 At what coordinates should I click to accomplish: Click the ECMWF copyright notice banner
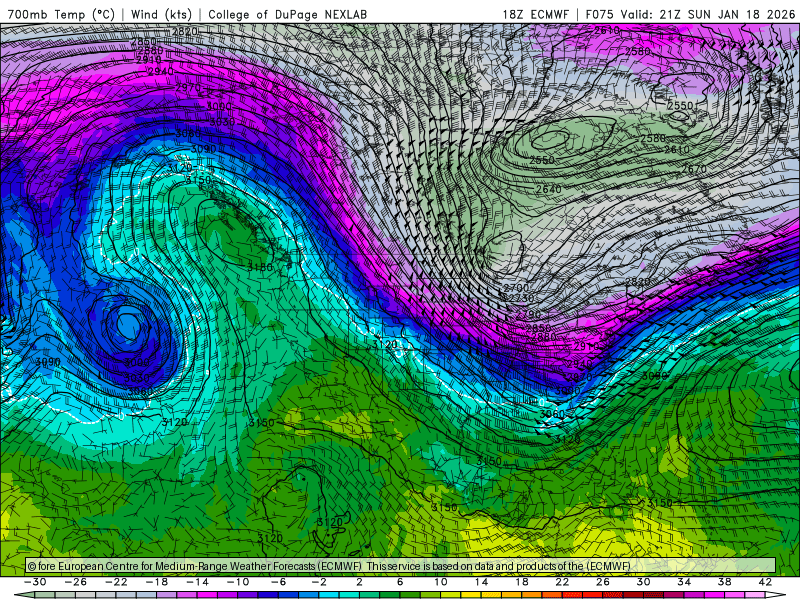(401, 566)
